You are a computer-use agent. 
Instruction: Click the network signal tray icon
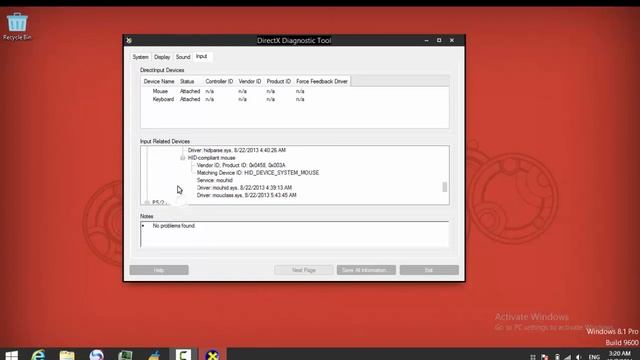[568, 357]
